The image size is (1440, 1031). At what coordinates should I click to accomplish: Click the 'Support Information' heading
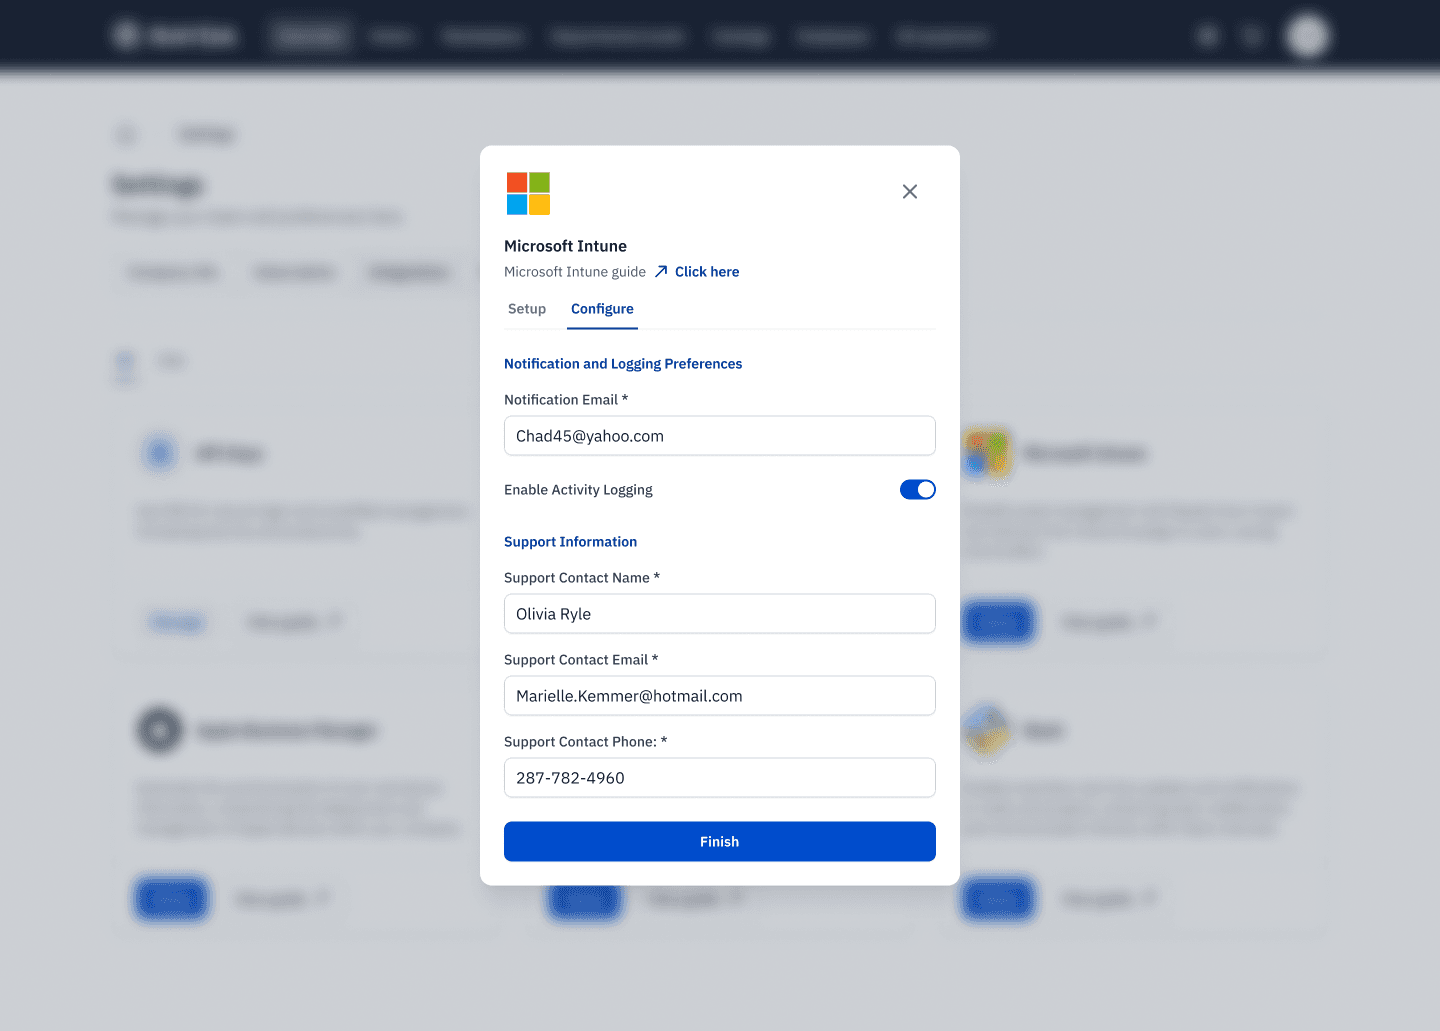pos(570,542)
